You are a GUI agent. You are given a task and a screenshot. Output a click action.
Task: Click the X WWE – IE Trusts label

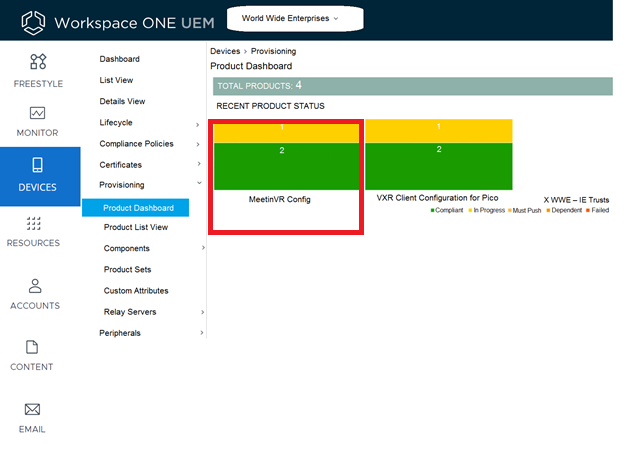click(x=576, y=200)
